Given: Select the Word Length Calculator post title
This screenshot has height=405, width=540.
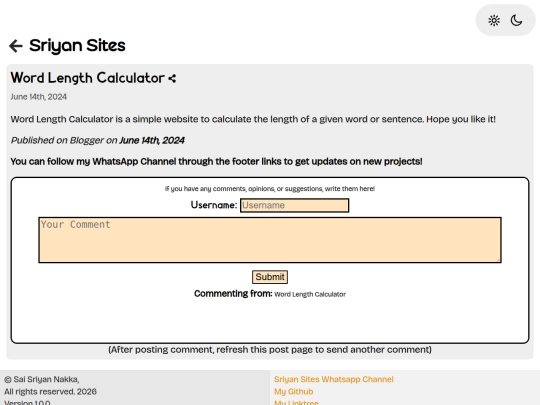Looking at the screenshot, I should [87, 78].
